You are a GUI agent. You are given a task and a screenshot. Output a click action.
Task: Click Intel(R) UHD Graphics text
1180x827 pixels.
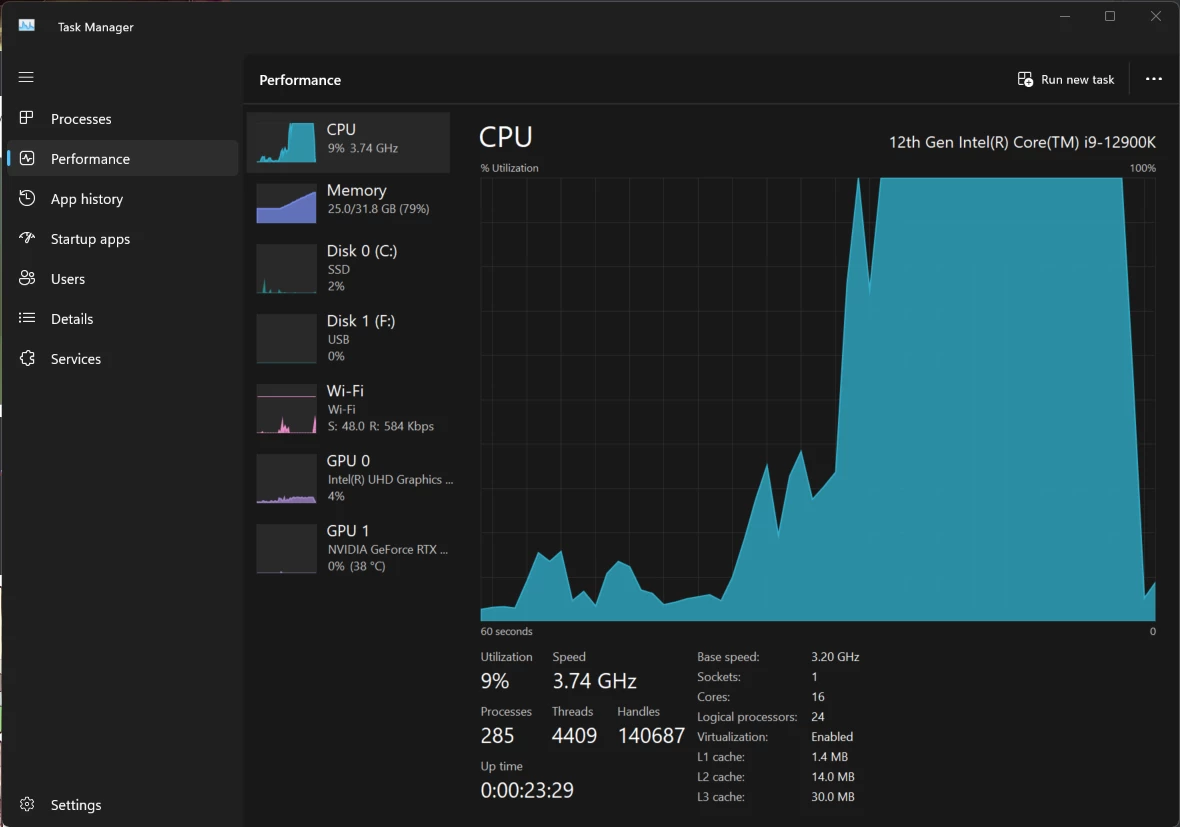point(390,479)
